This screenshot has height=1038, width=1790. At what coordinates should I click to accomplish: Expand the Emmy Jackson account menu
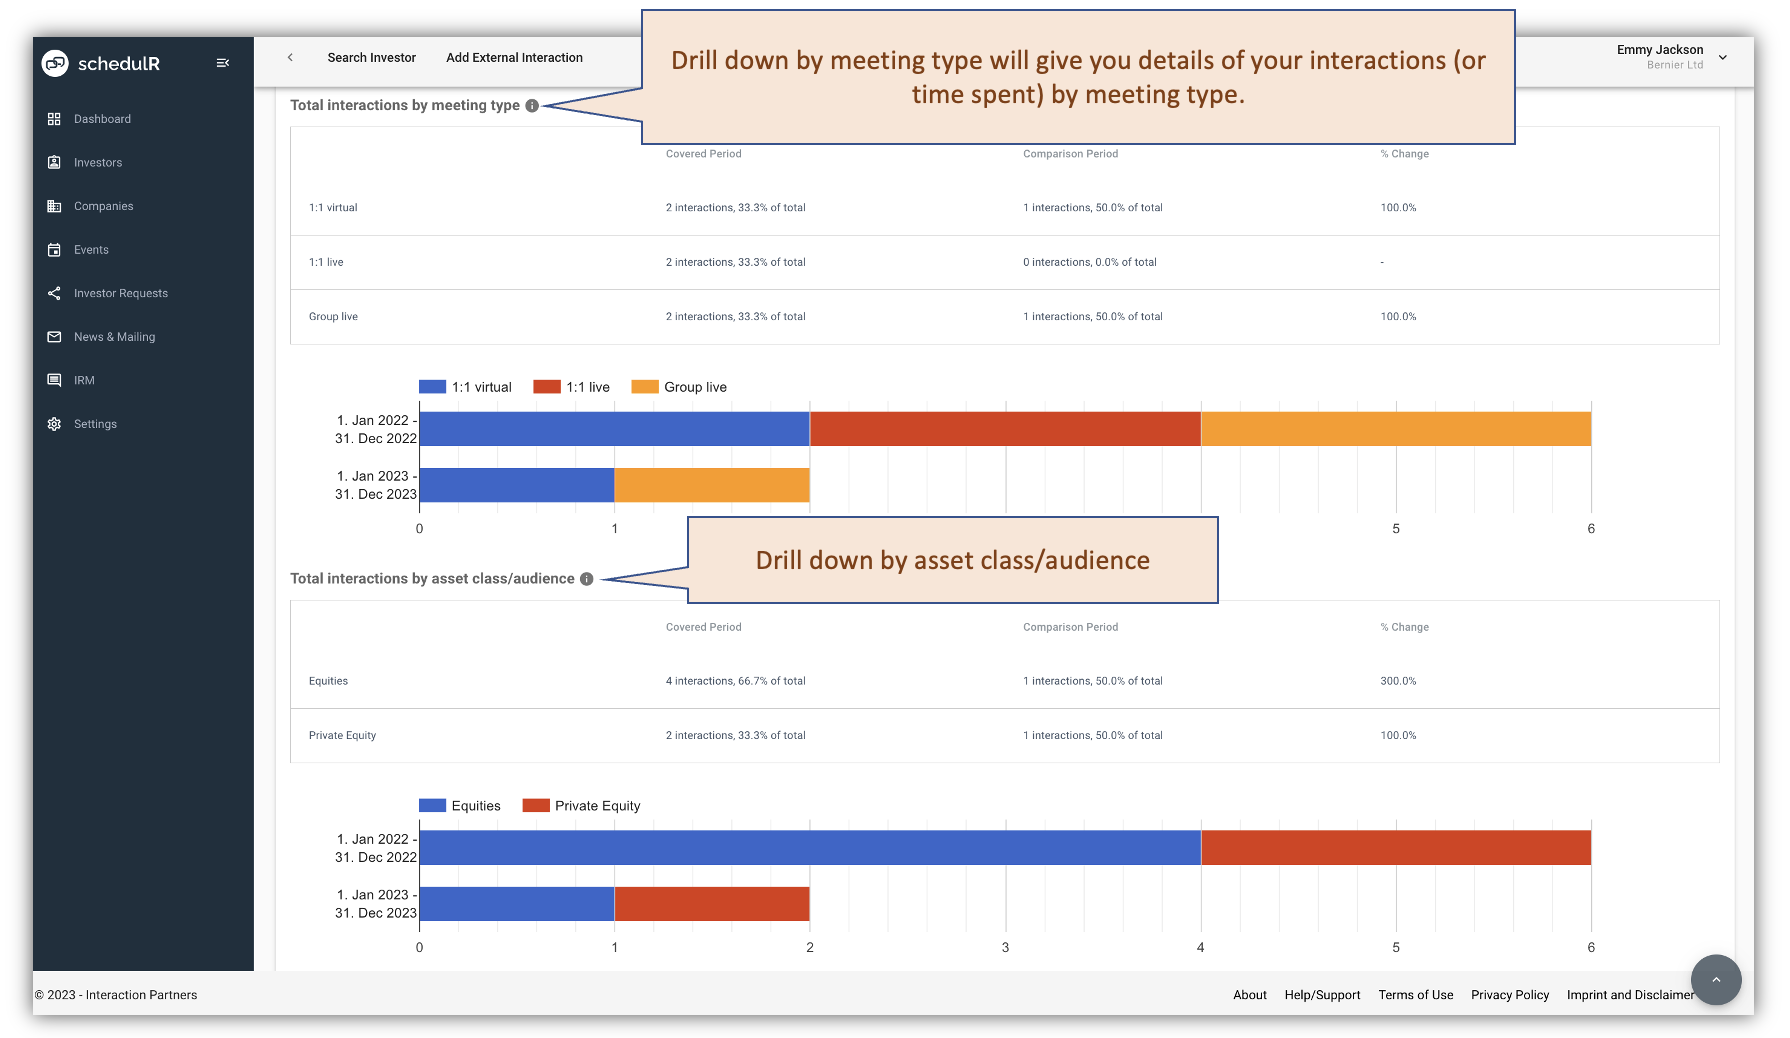[1723, 57]
